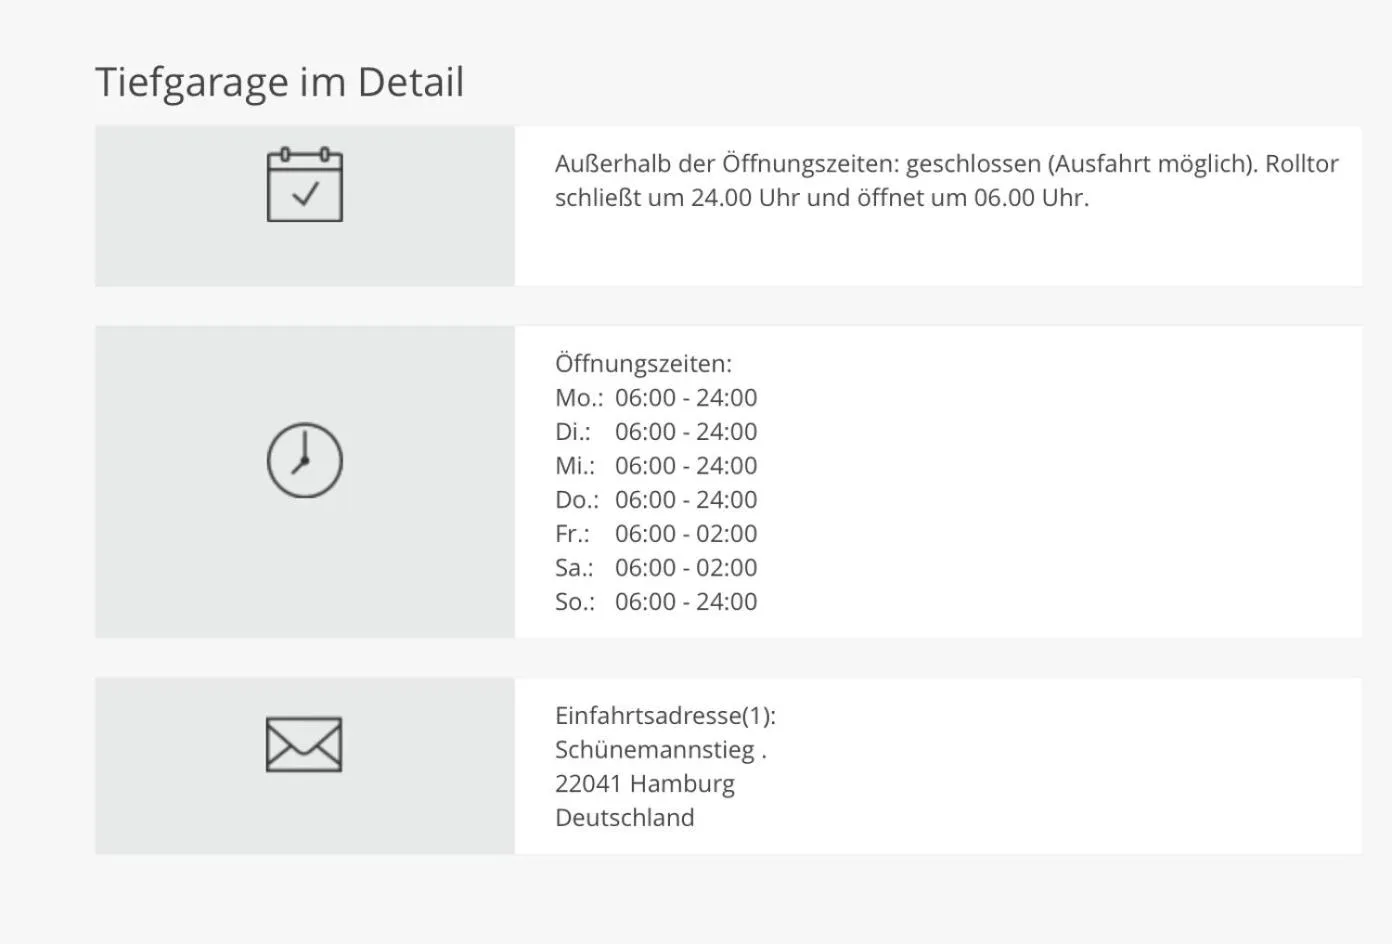Click the Schünemannstieg street address
This screenshot has height=944, width=1392.
point(660,750)
